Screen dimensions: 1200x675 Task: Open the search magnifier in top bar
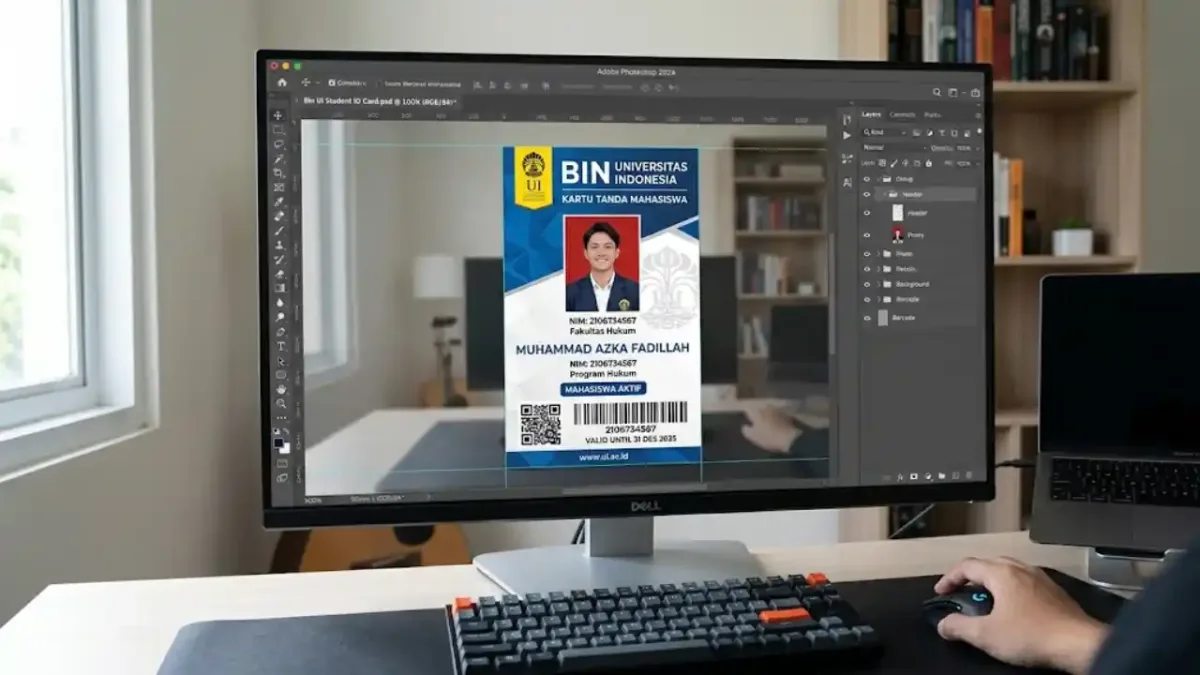tap(937, 92)
